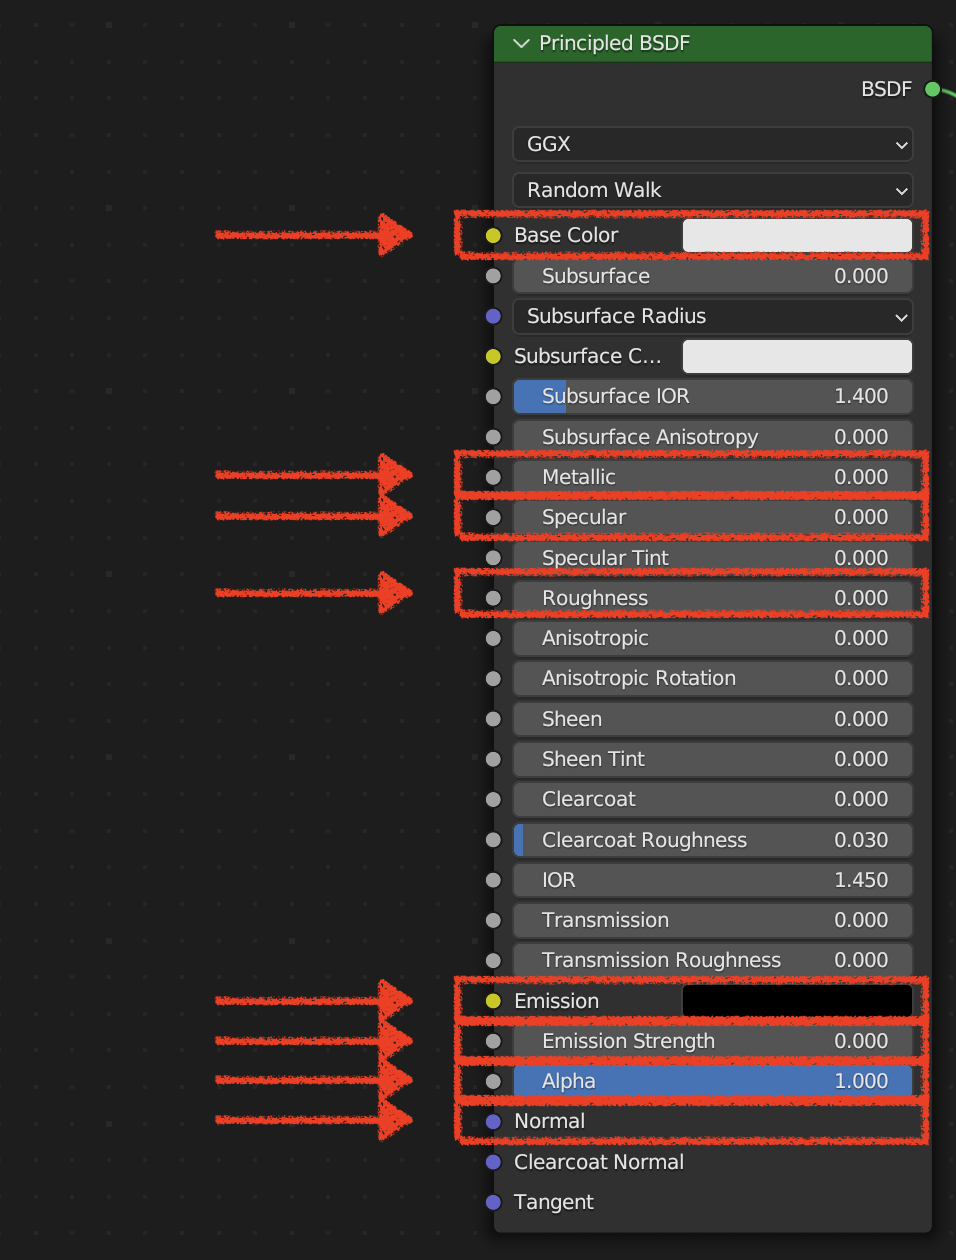
Task: Click the purple Subsurface Radius socket
Action: click(x=493, y=316)
